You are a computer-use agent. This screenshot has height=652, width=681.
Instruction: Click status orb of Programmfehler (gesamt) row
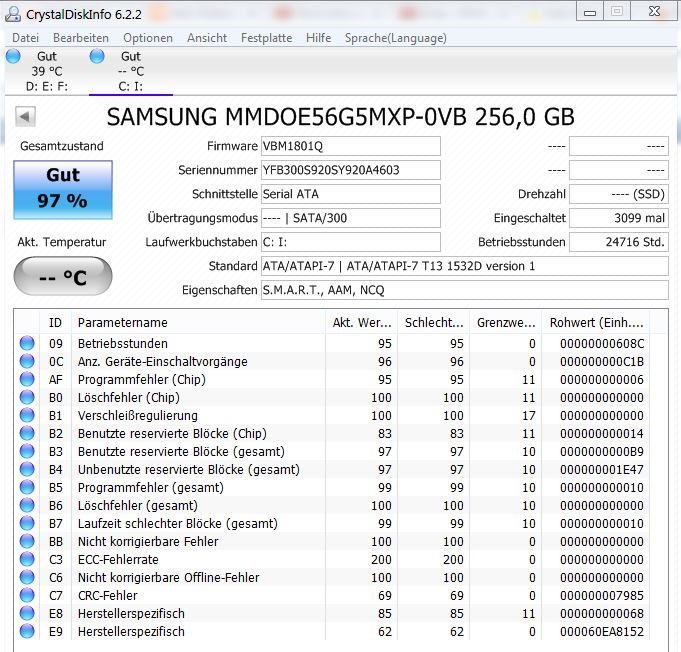27,487
